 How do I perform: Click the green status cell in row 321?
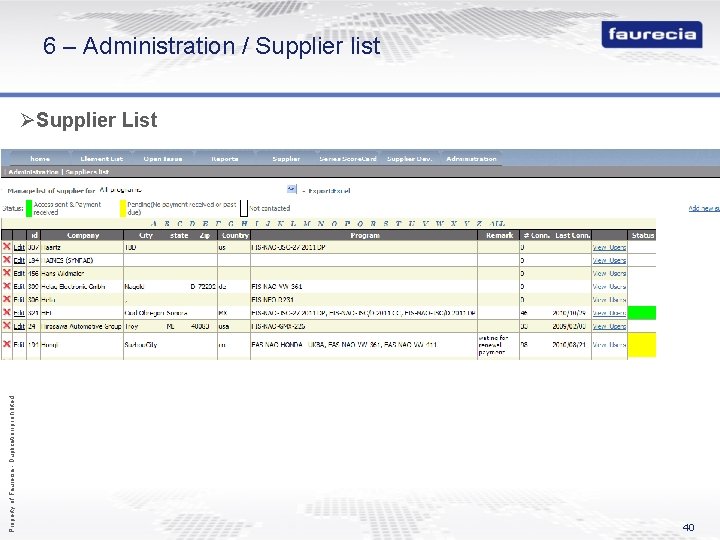click(641, 313)
